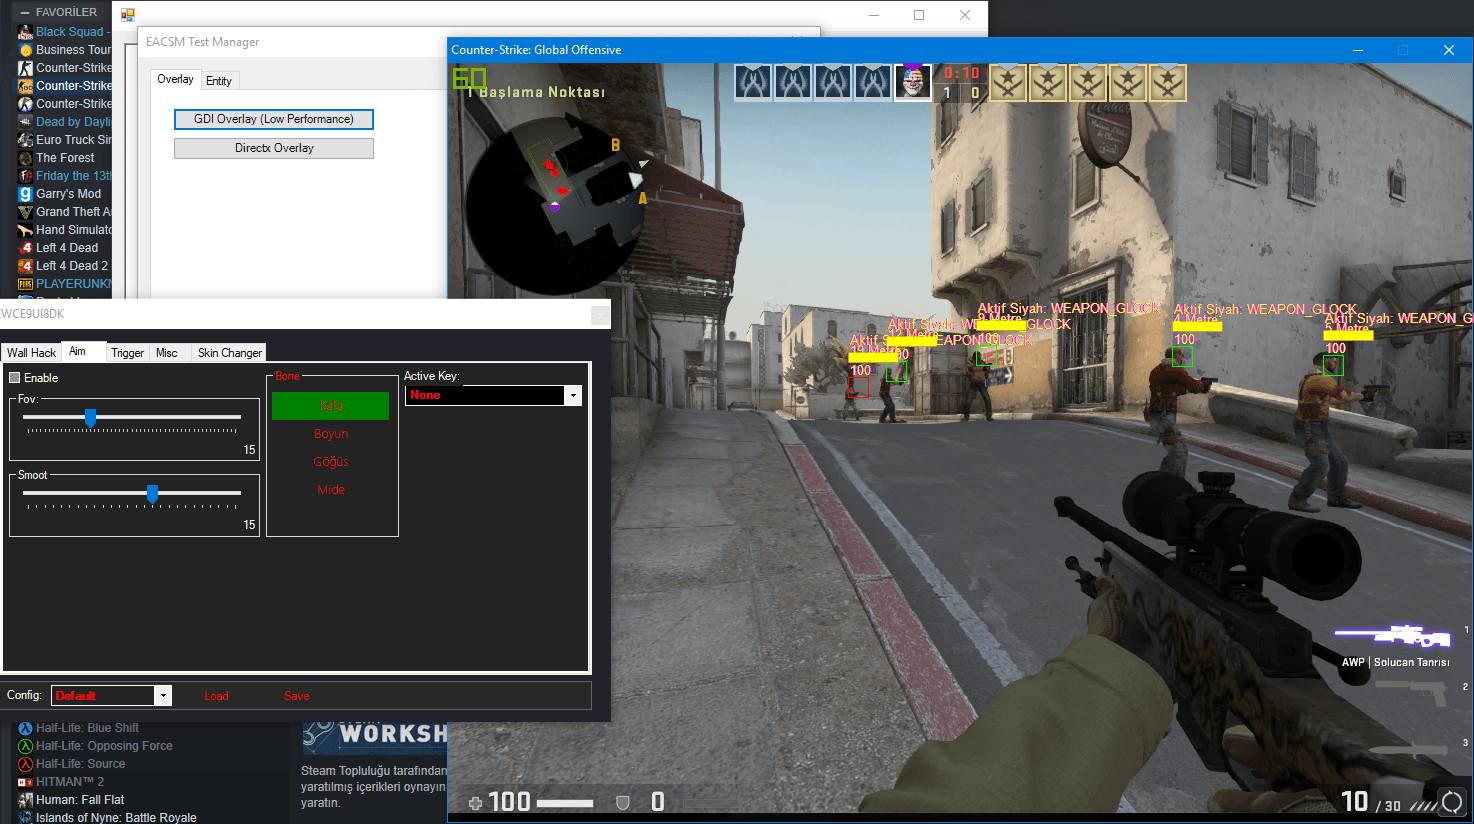This screenshot has width=1474, height=824.
Task: Open the Config Default dropdown
Action: [x=163, y=695]
